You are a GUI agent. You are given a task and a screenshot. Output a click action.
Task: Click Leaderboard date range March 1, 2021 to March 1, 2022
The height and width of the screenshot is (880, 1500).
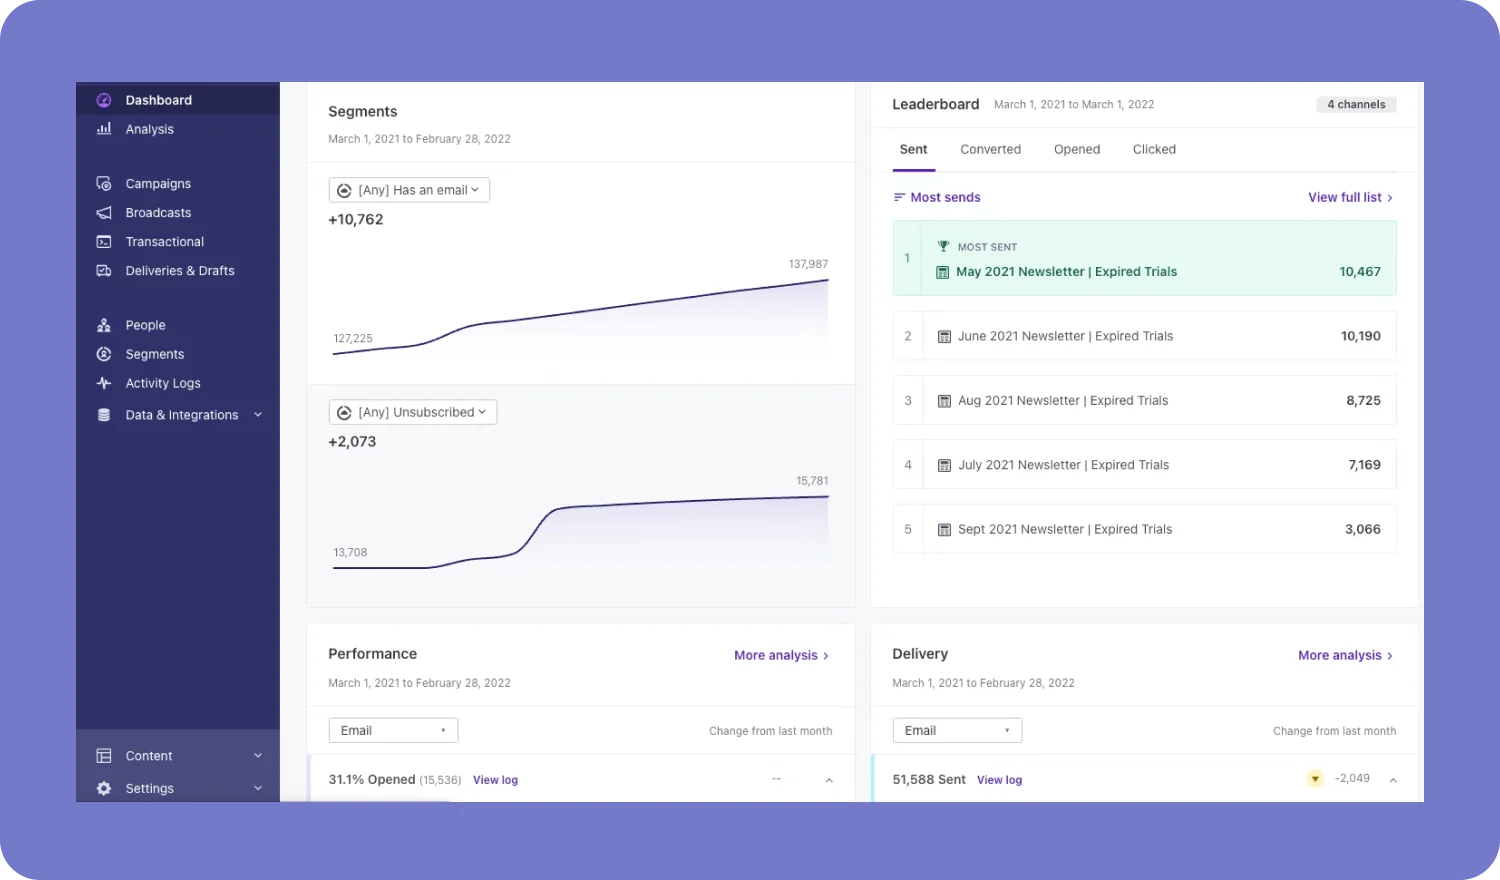click(x=1074, y=104)
